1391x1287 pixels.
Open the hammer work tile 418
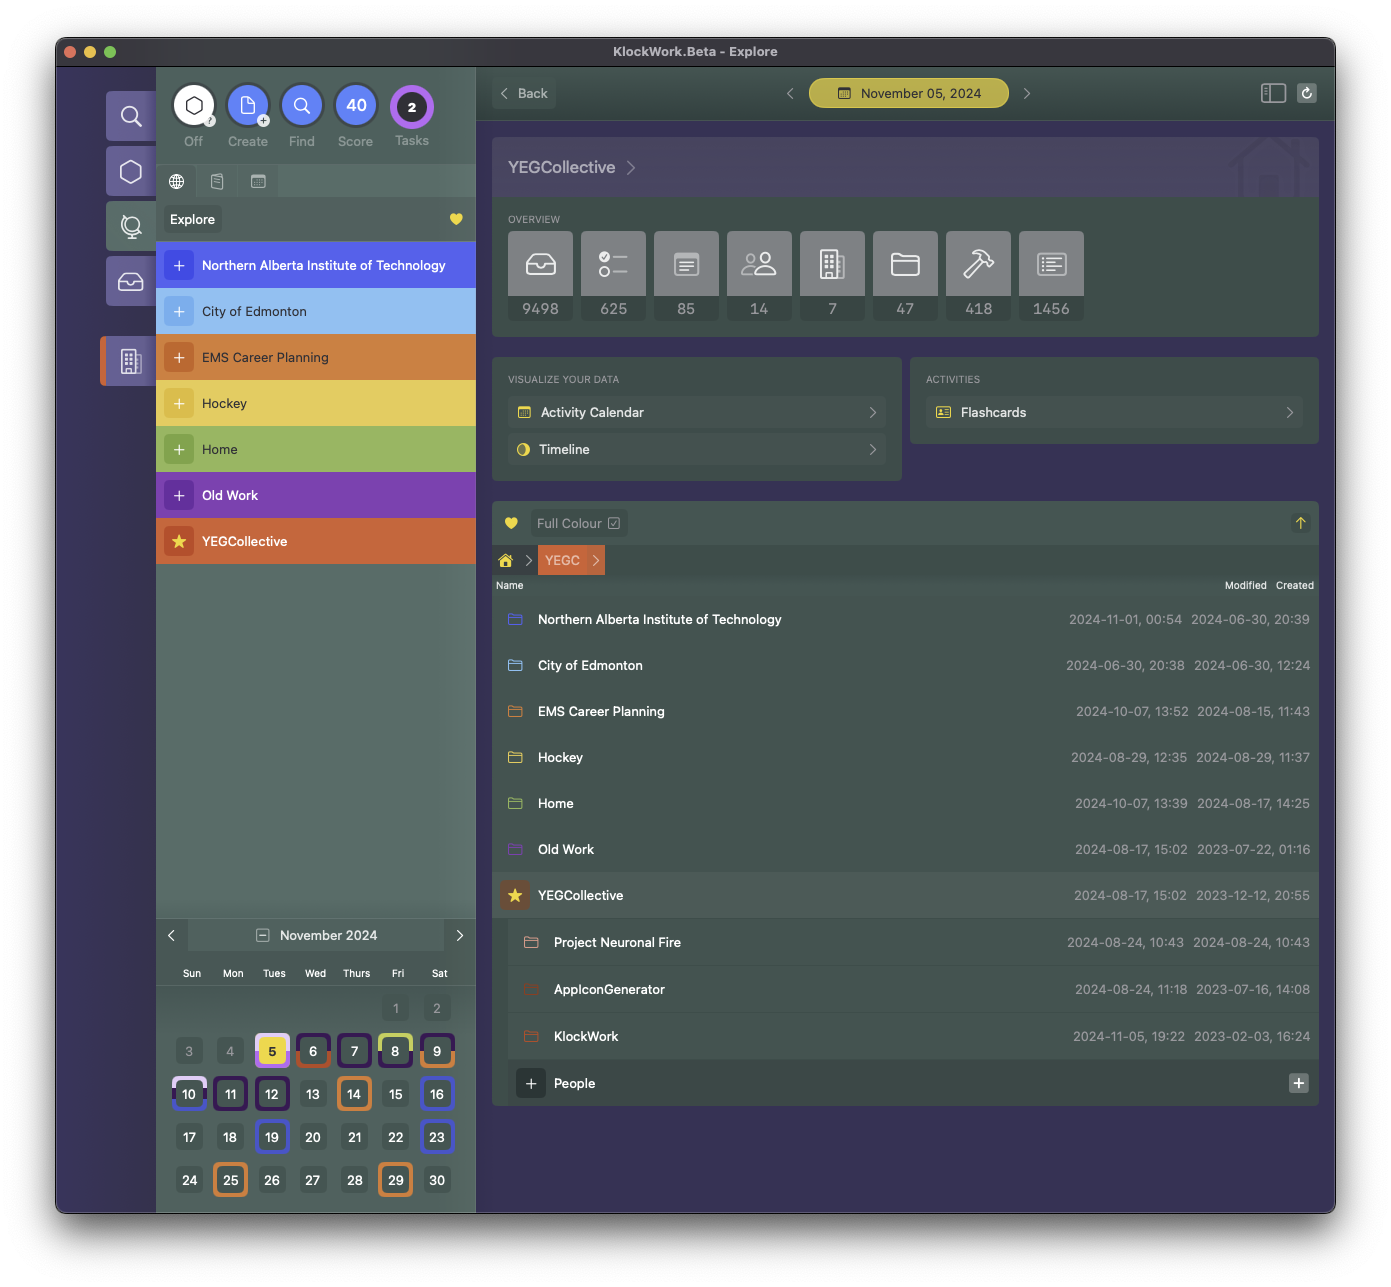point(978,276)
